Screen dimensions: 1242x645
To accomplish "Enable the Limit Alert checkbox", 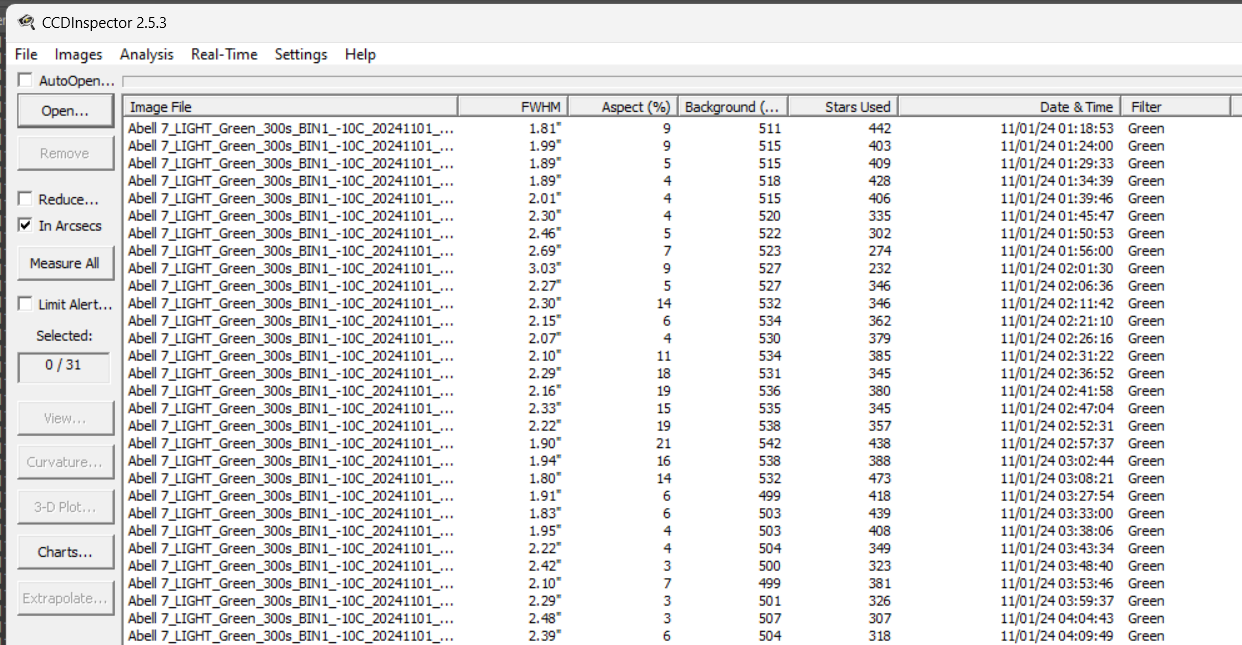I will pyautogui.click(x=26, y=304).
